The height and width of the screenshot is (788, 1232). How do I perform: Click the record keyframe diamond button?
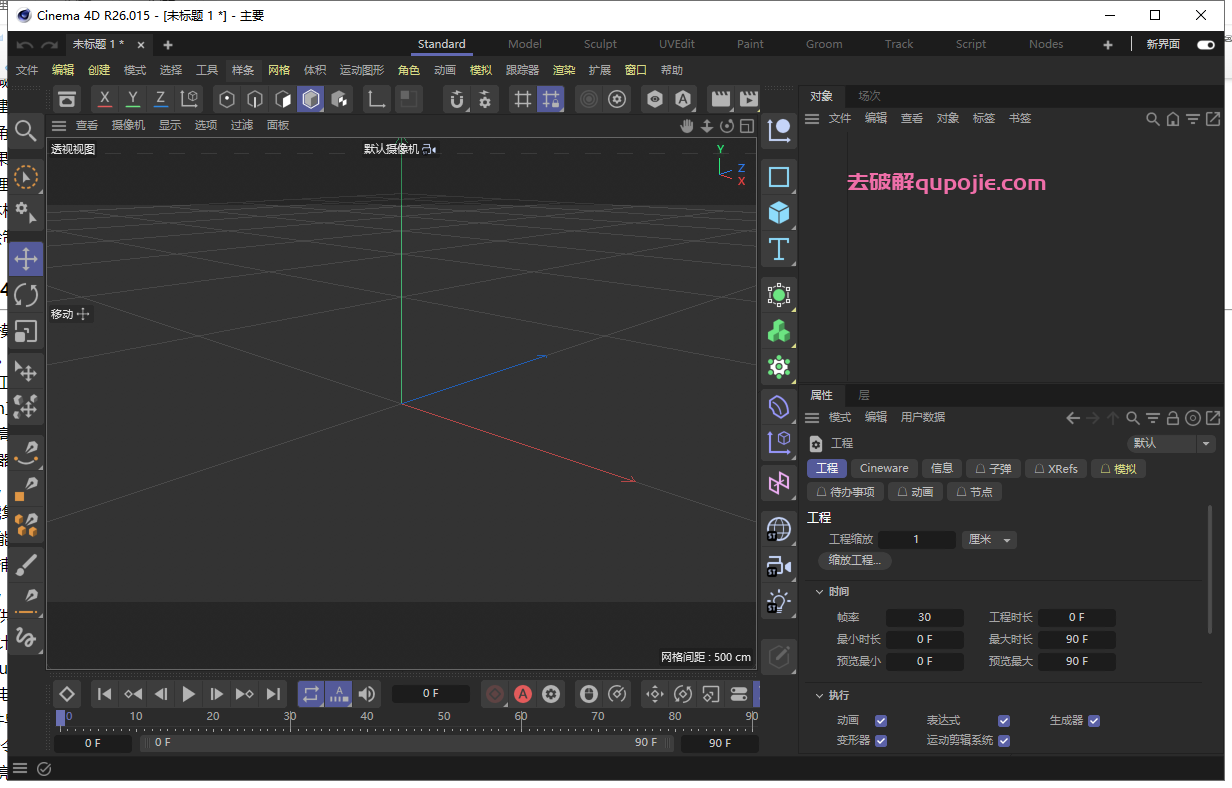tap(66, 693)
